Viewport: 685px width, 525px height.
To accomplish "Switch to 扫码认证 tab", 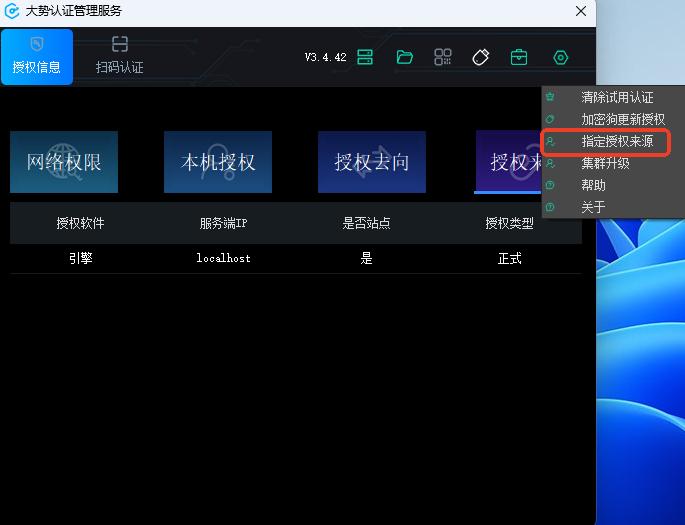I will 120,57.
